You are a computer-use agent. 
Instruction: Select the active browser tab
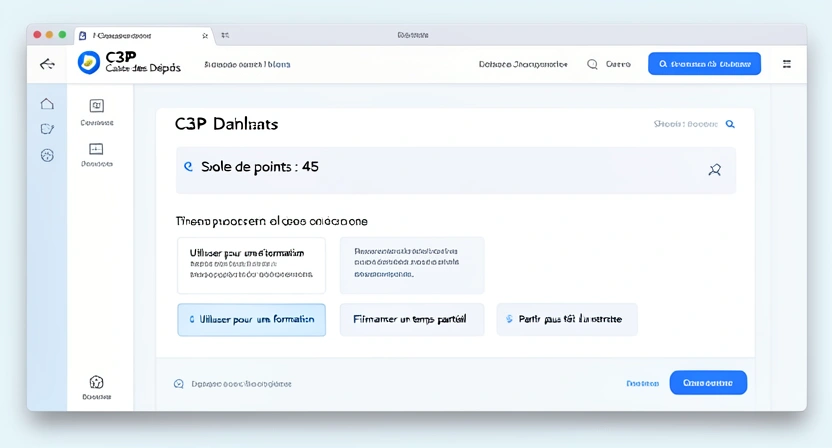[143, 36]
